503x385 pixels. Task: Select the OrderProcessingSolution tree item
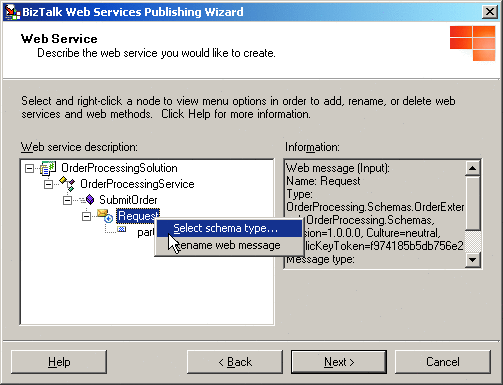click(119, 168)
